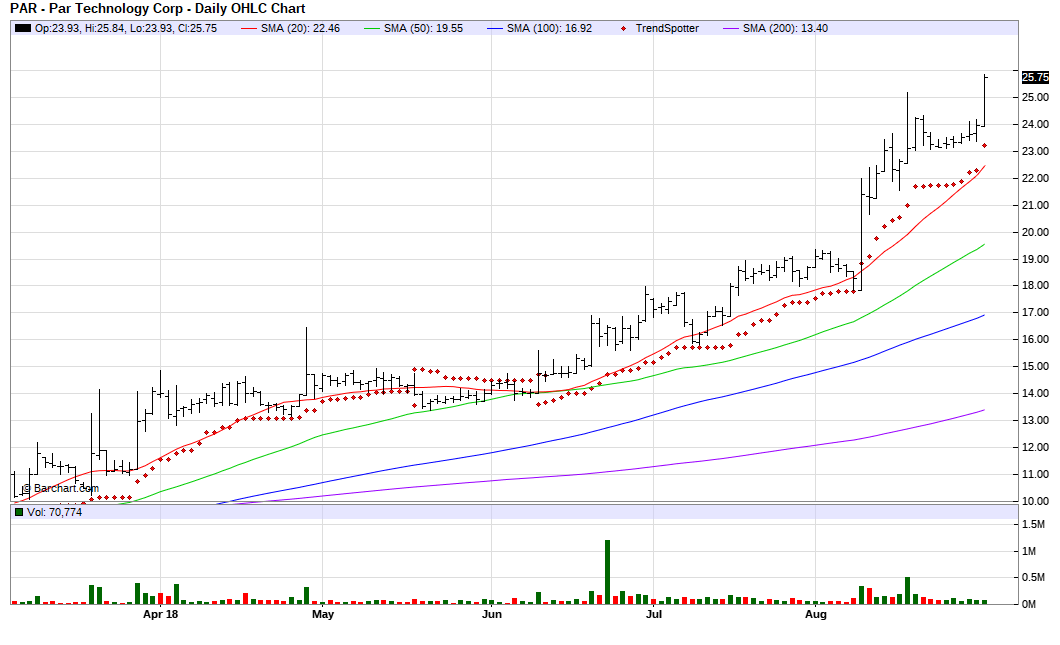This screenshot has width=1060, height=645.
Task: Click the tallest green volume bar in late June
Action: [x=608, y=572]
